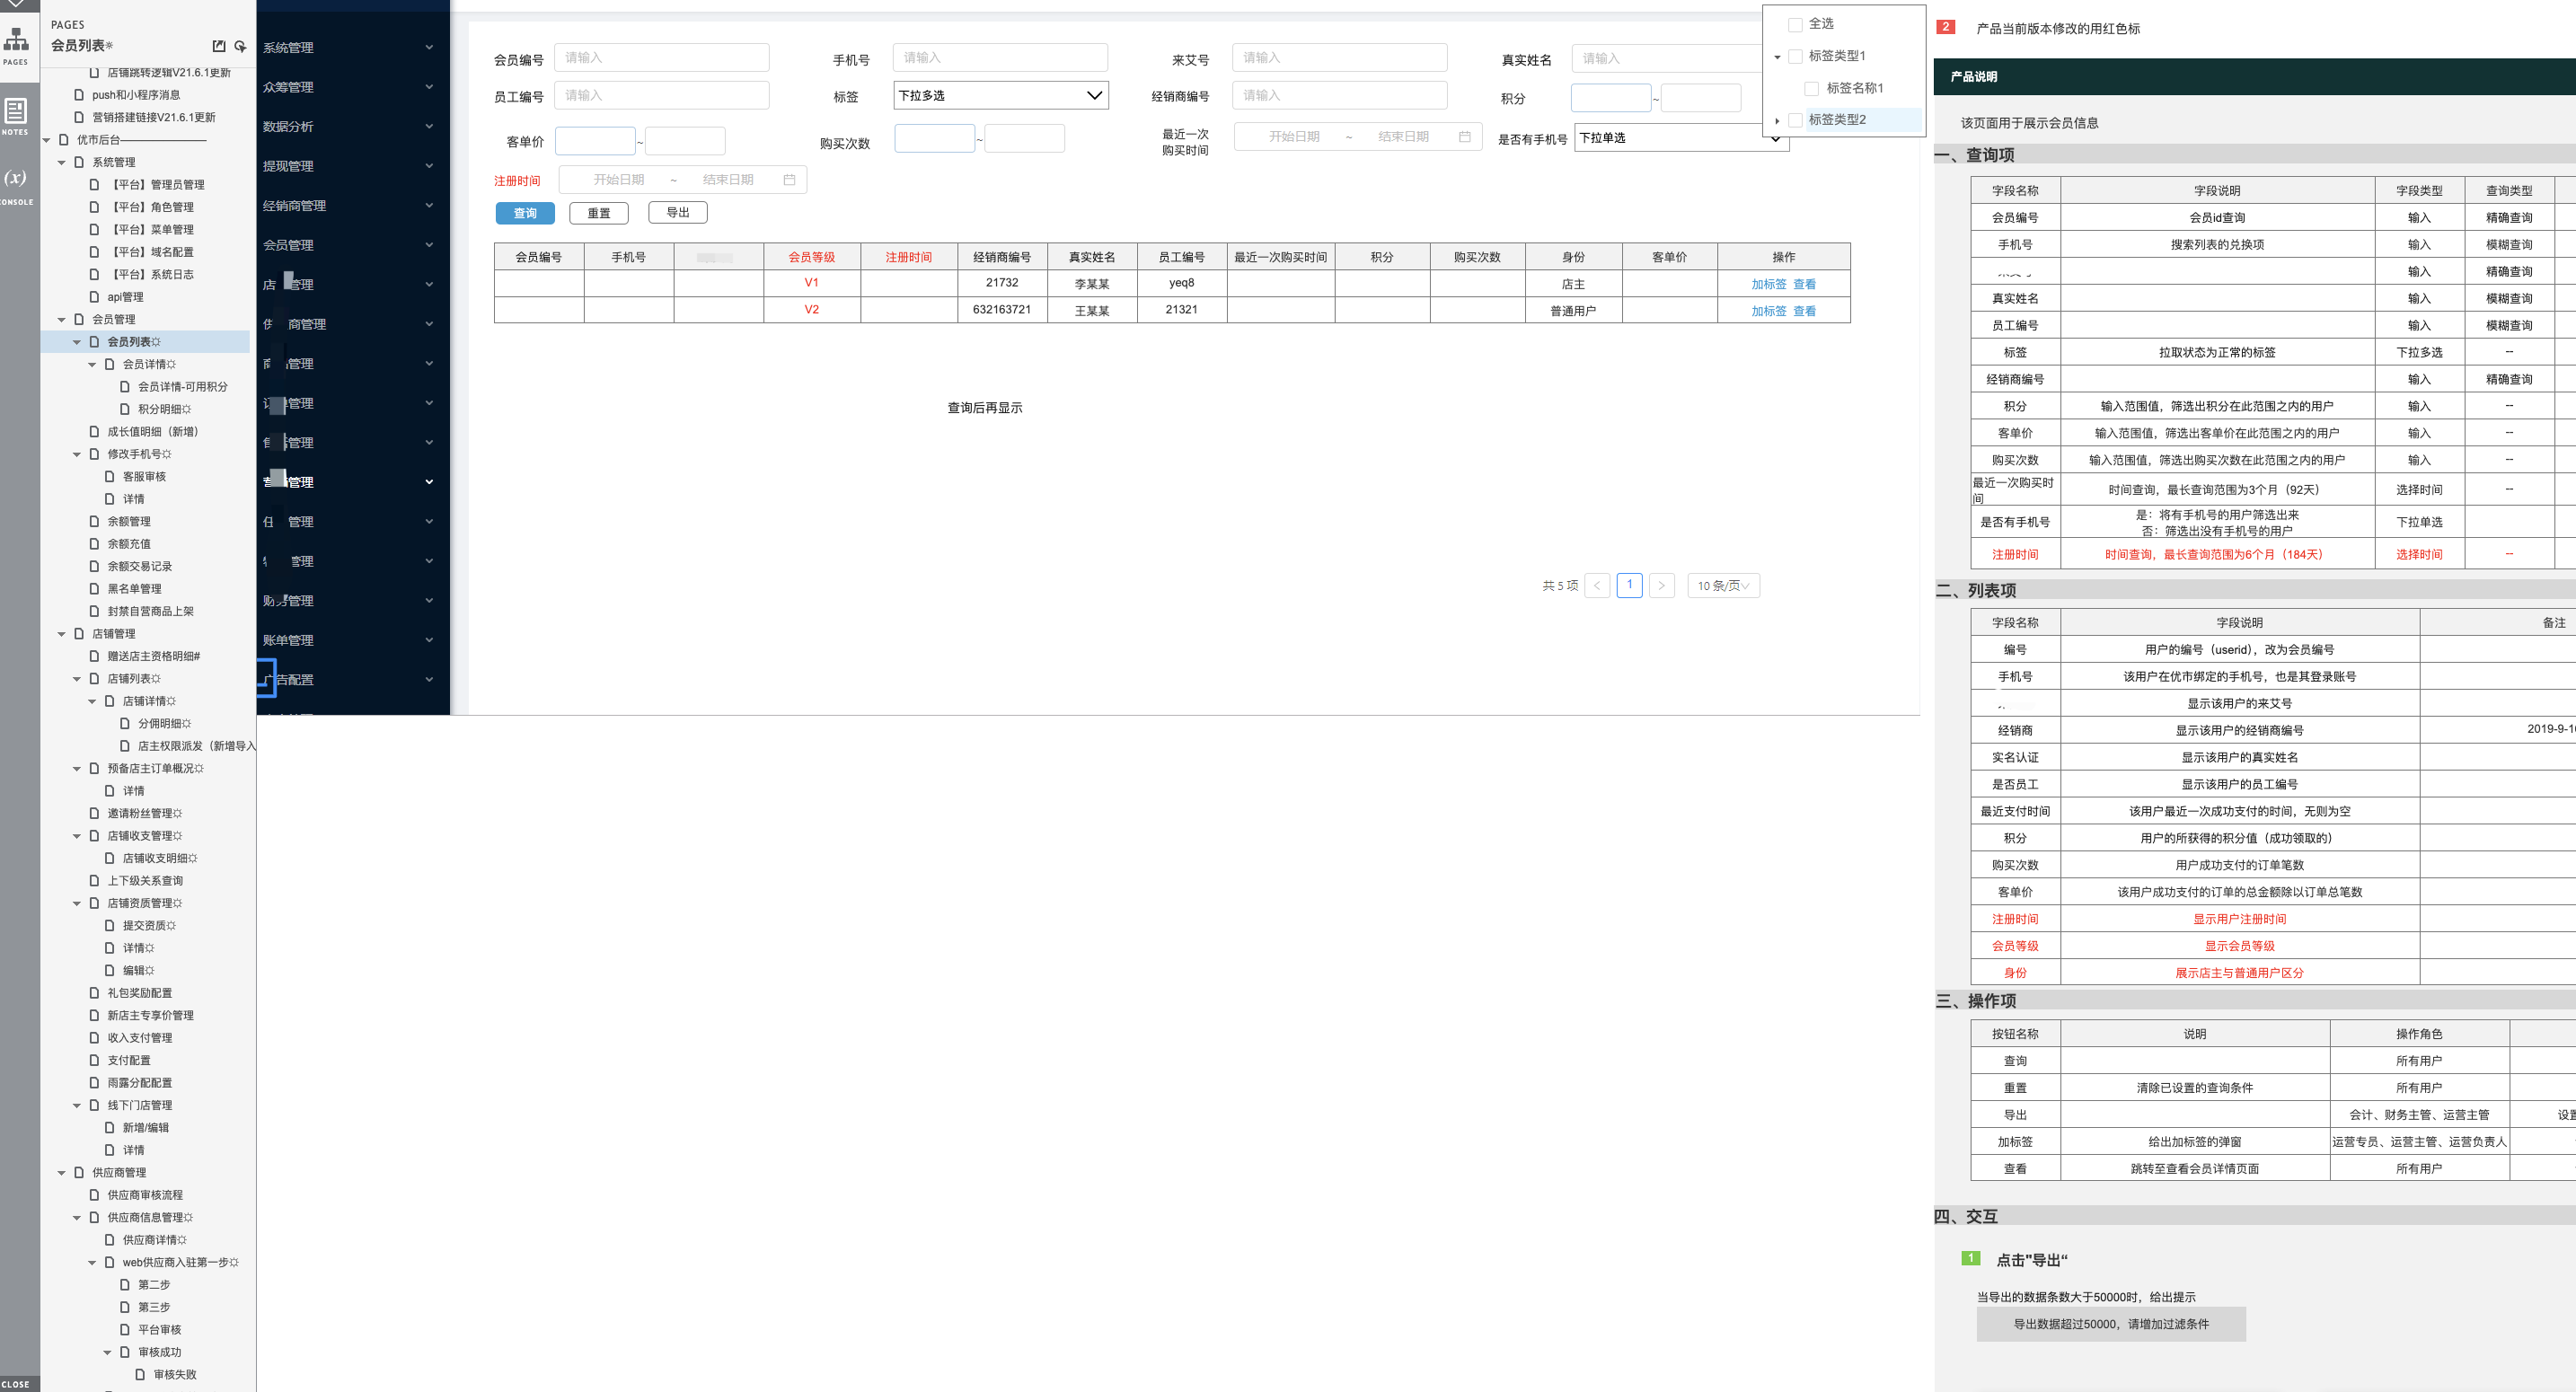Select 【平台】角色管理 page in tree
The width and height of the screenshot is (2576, 1392).
(150, 207)
